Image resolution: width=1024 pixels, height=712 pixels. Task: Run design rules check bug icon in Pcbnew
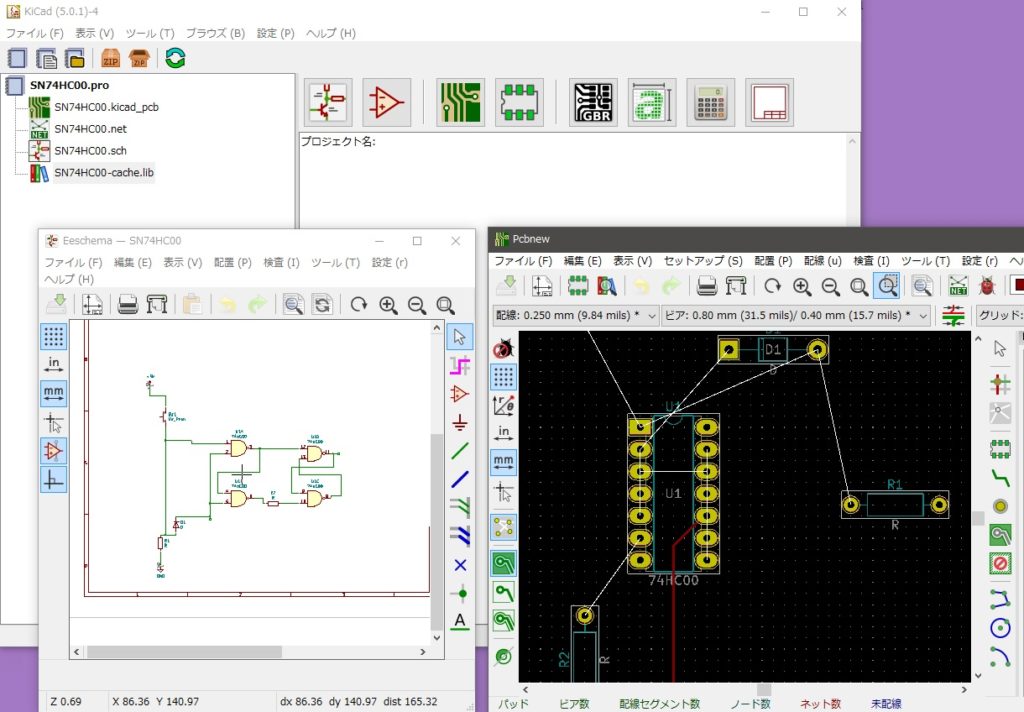point(987,286)
